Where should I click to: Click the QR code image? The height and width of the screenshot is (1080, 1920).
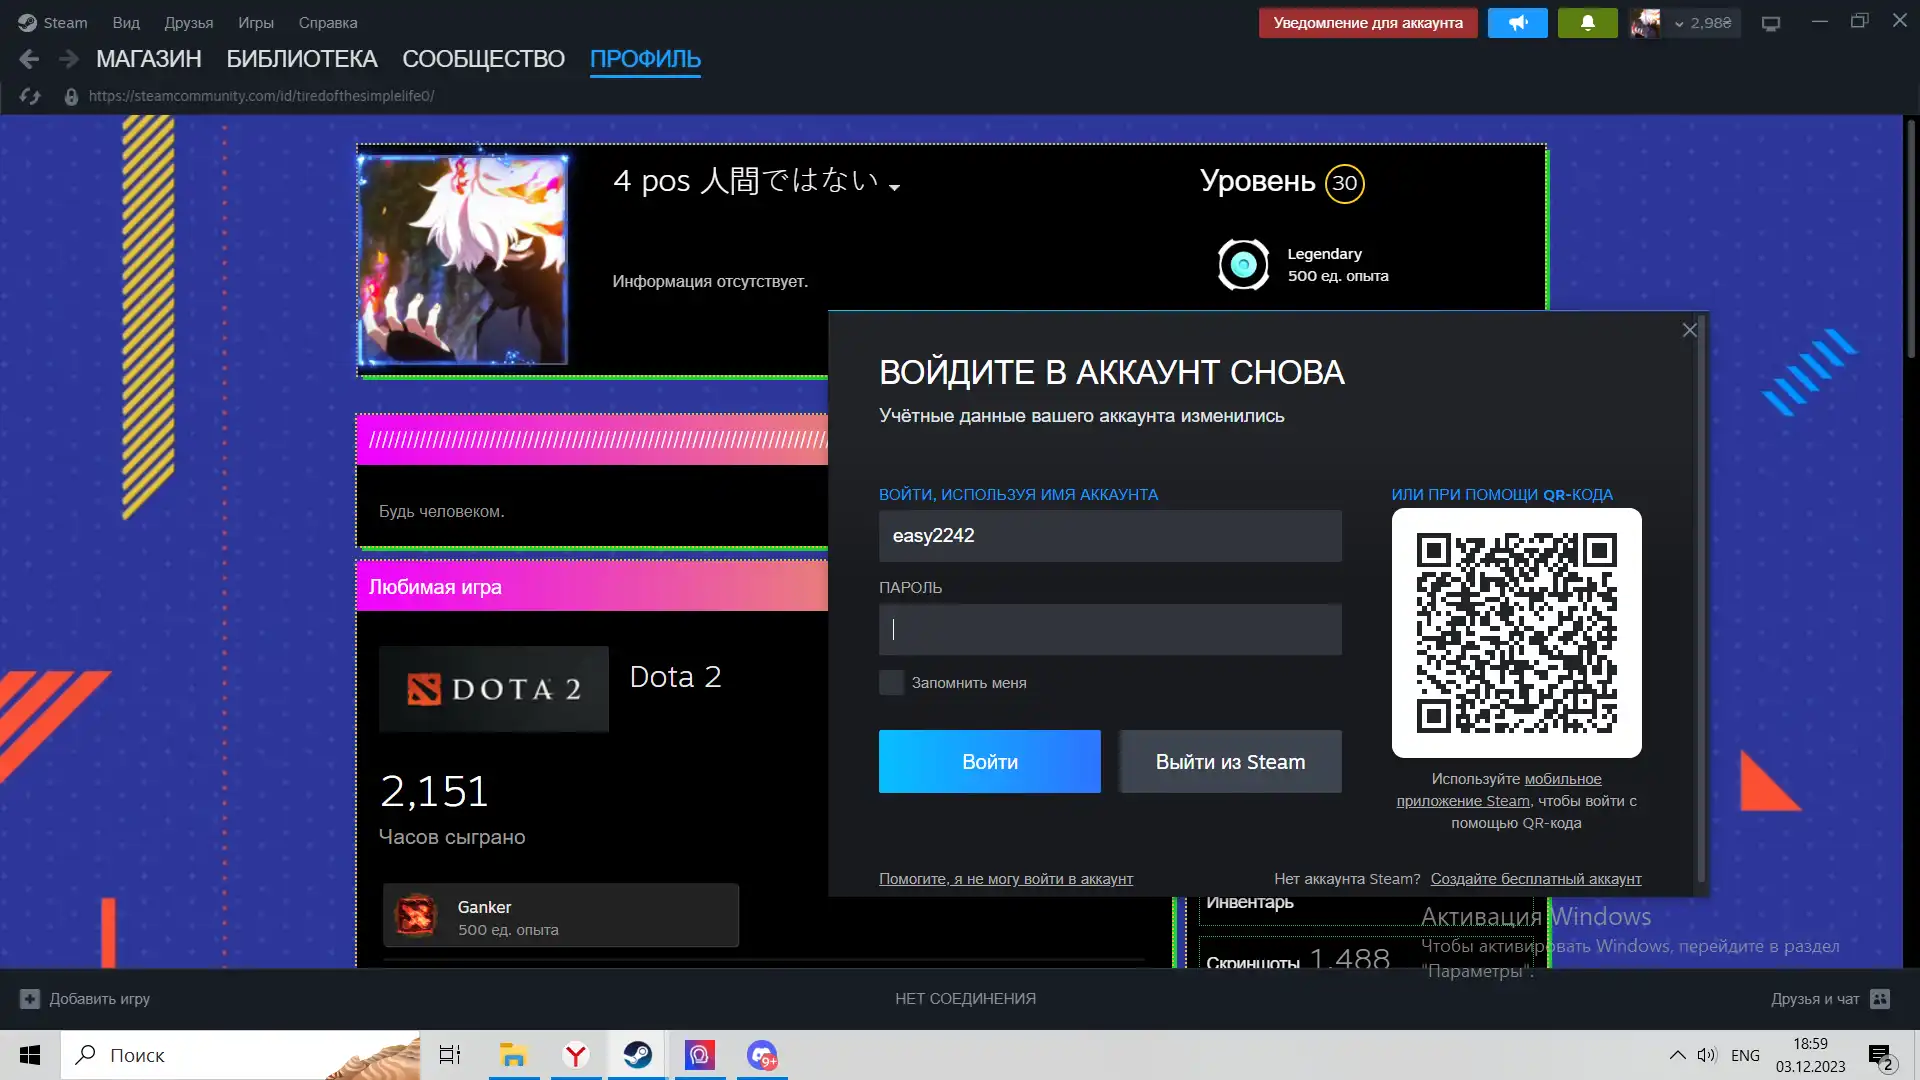1516,632
